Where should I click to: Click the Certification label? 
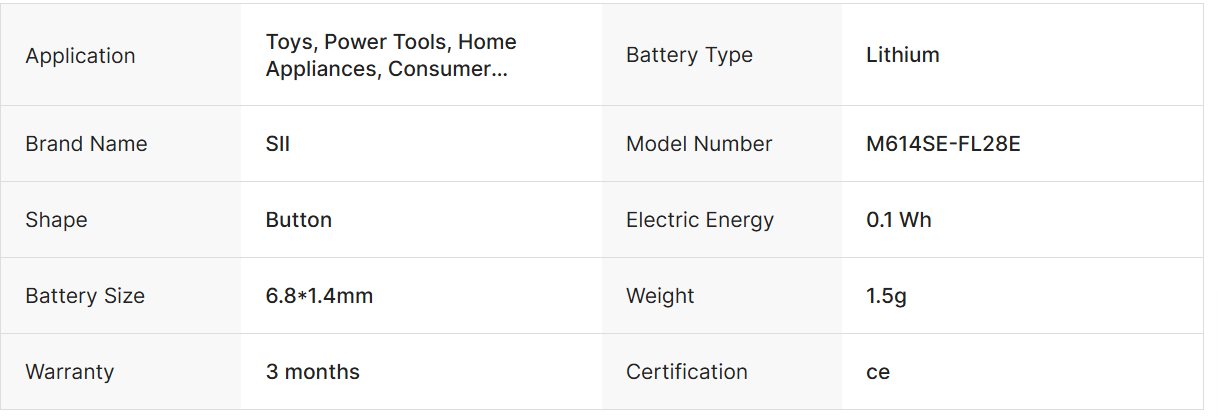(x=687, y=372)
